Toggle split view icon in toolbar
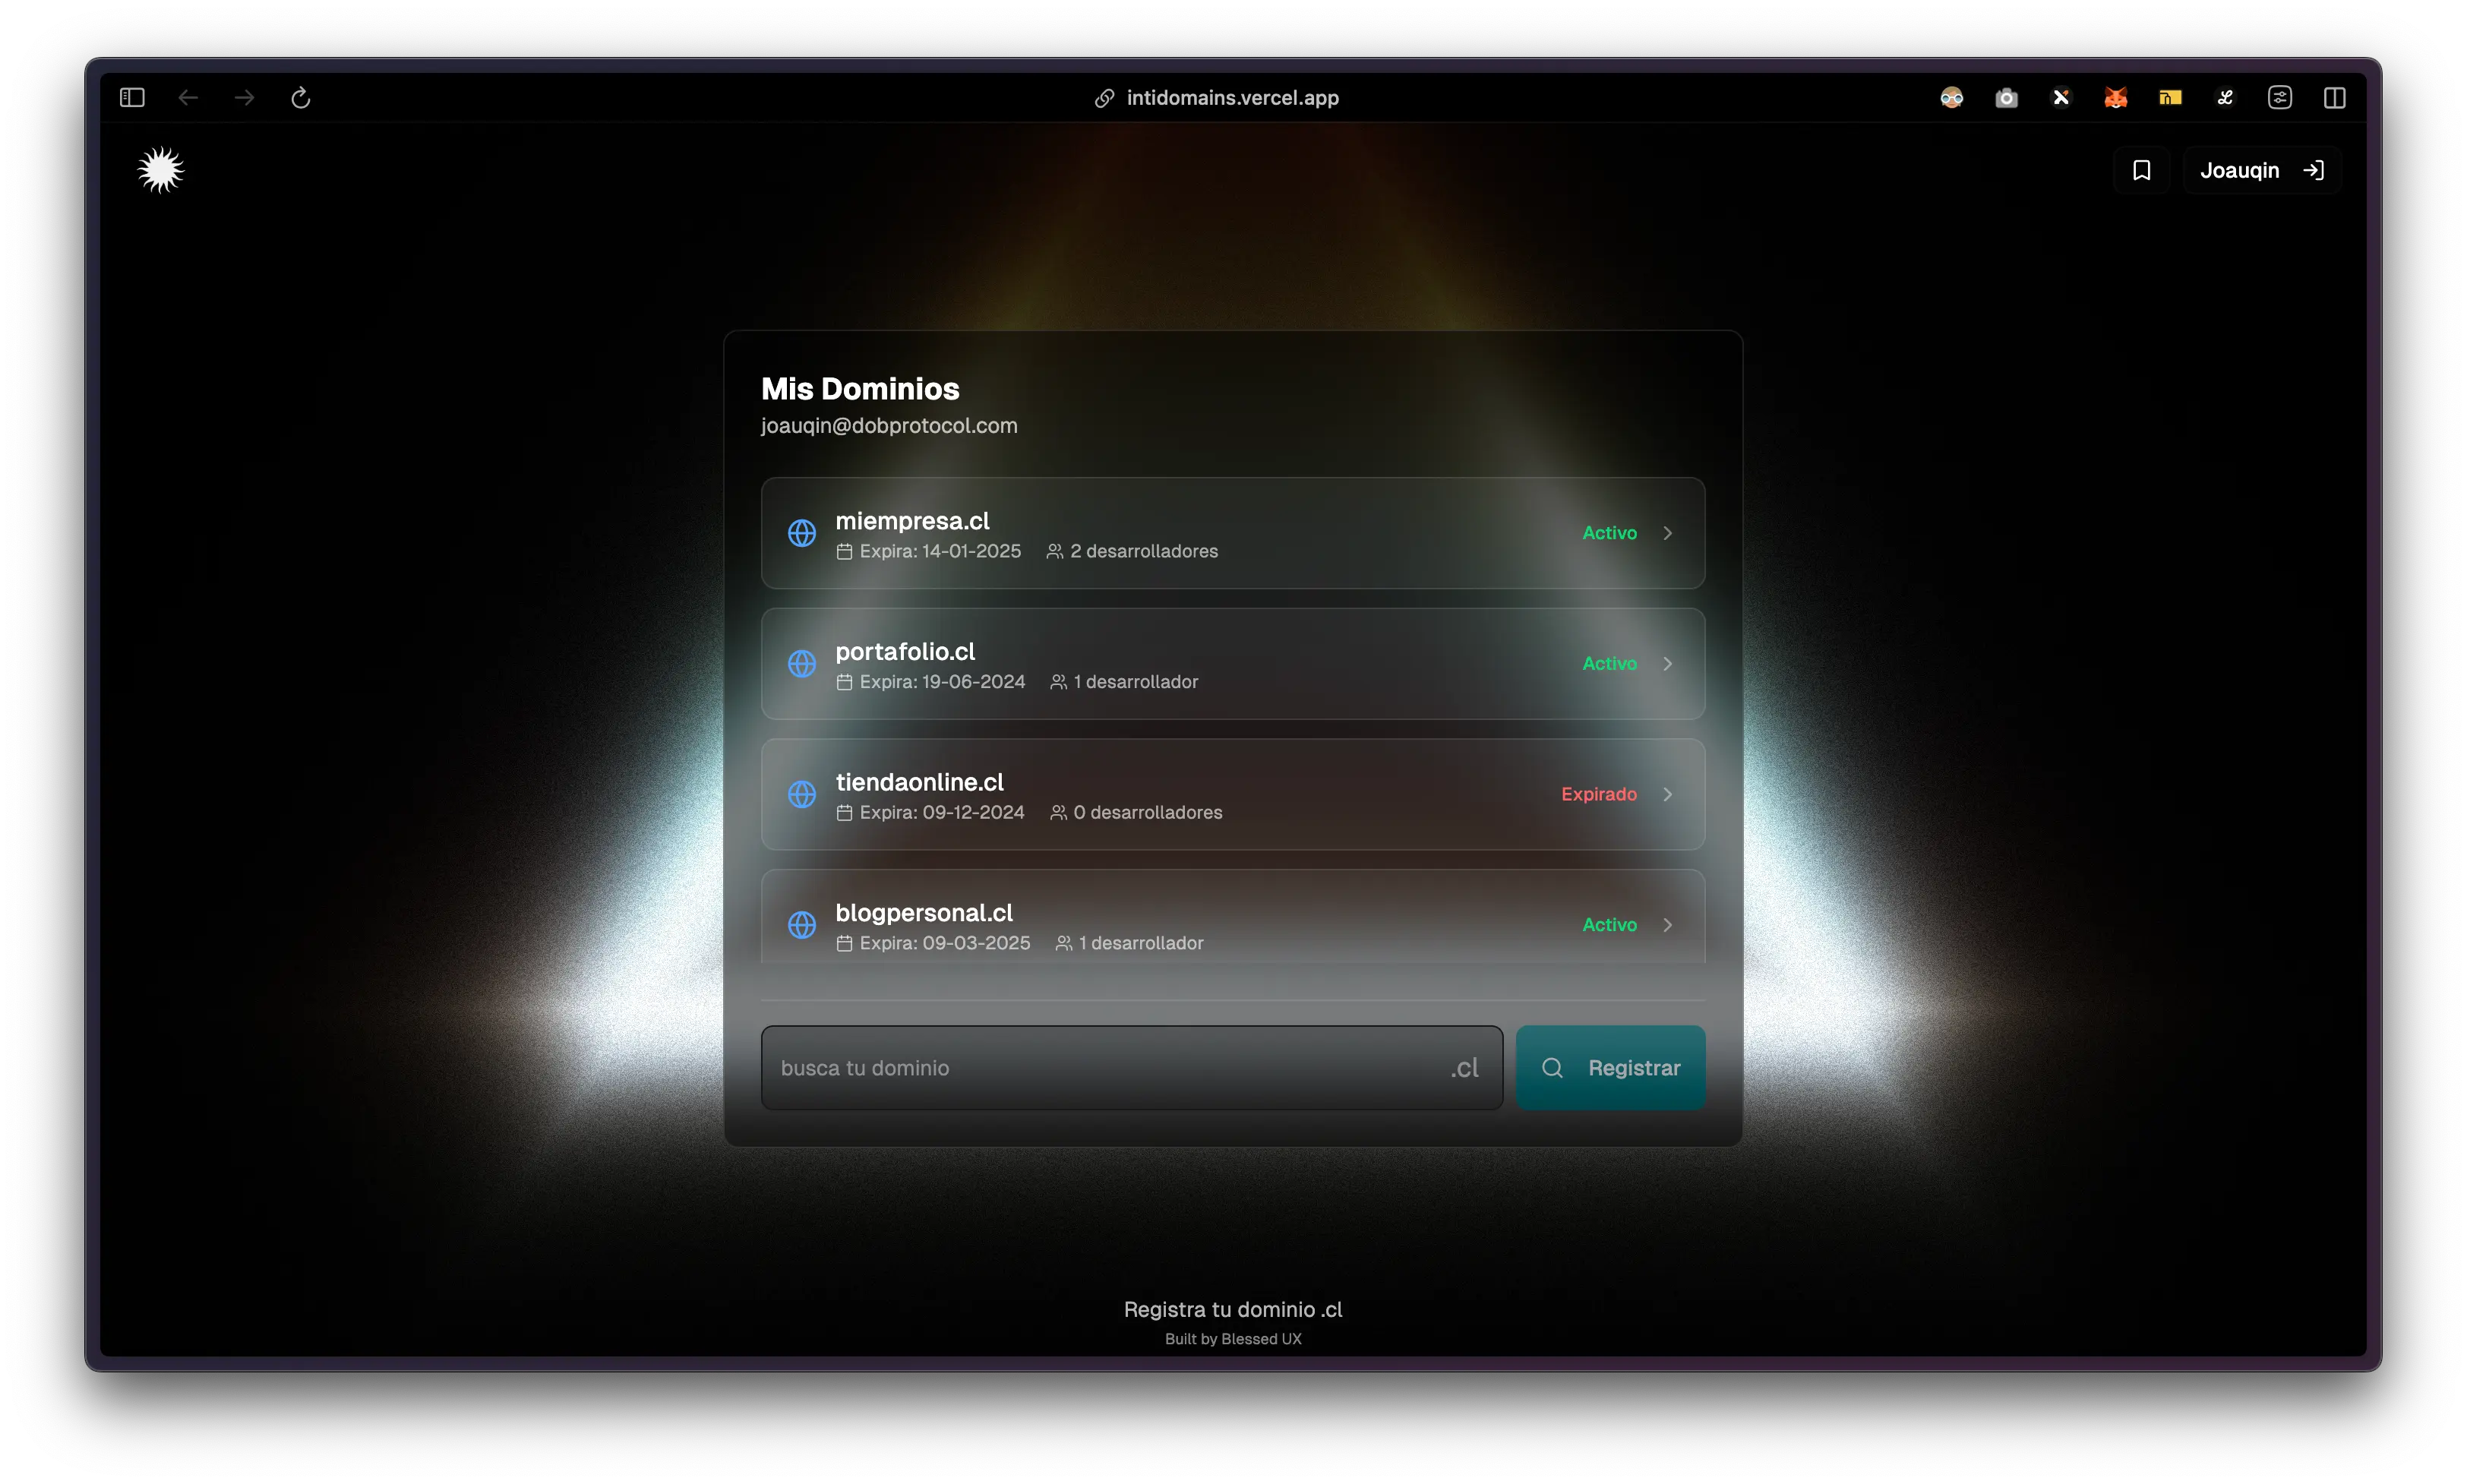This screenshot has width=2467, height=1484. [2334, 98]
